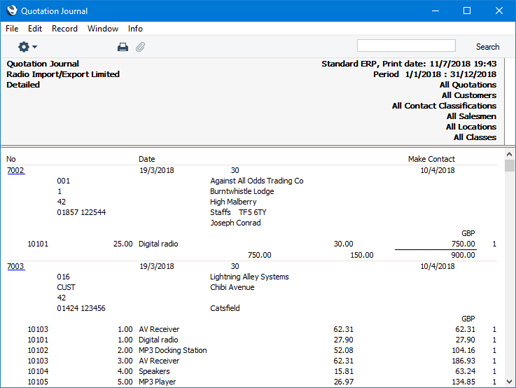The height and width of the screenshot is (388, 516).
Task: Select customer name Lightning Alley Systems
Action: pos(249,277)
